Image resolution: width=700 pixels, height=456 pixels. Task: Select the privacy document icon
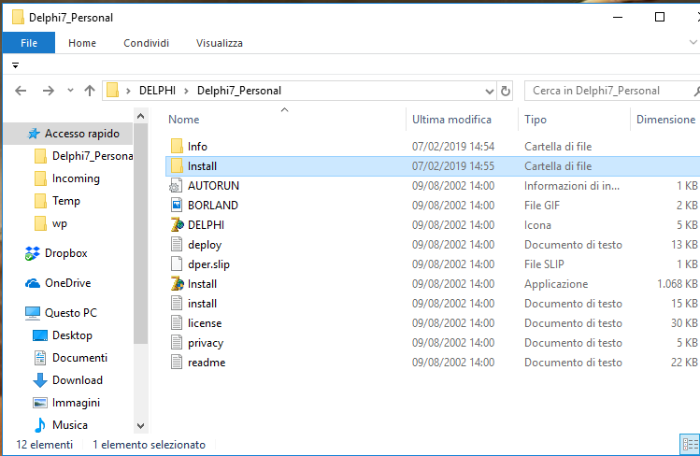point(177,343)
